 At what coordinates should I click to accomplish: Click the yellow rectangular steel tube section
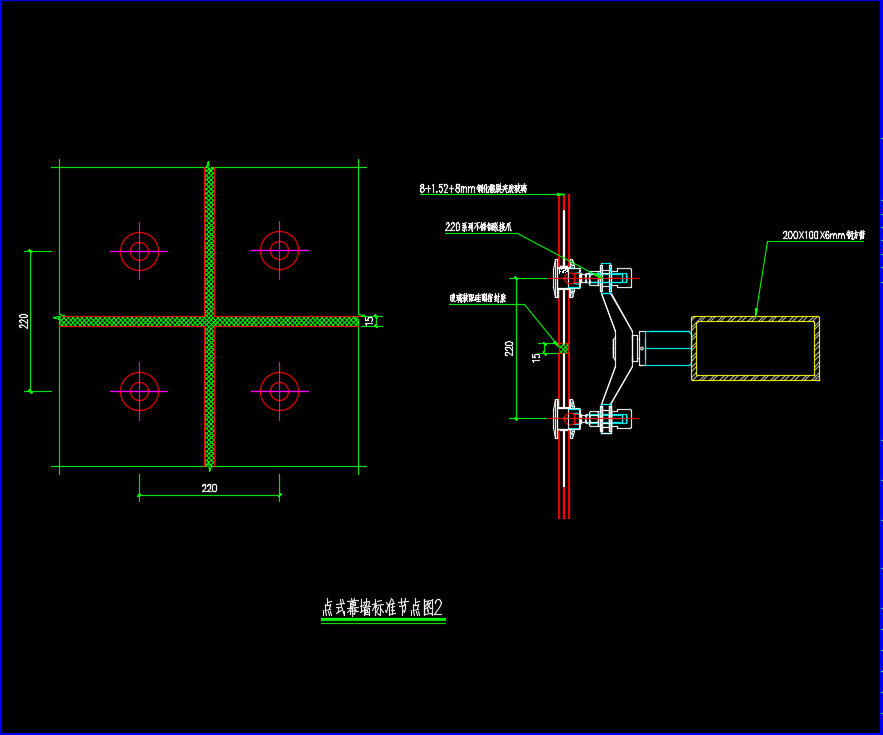pos(755,348)
